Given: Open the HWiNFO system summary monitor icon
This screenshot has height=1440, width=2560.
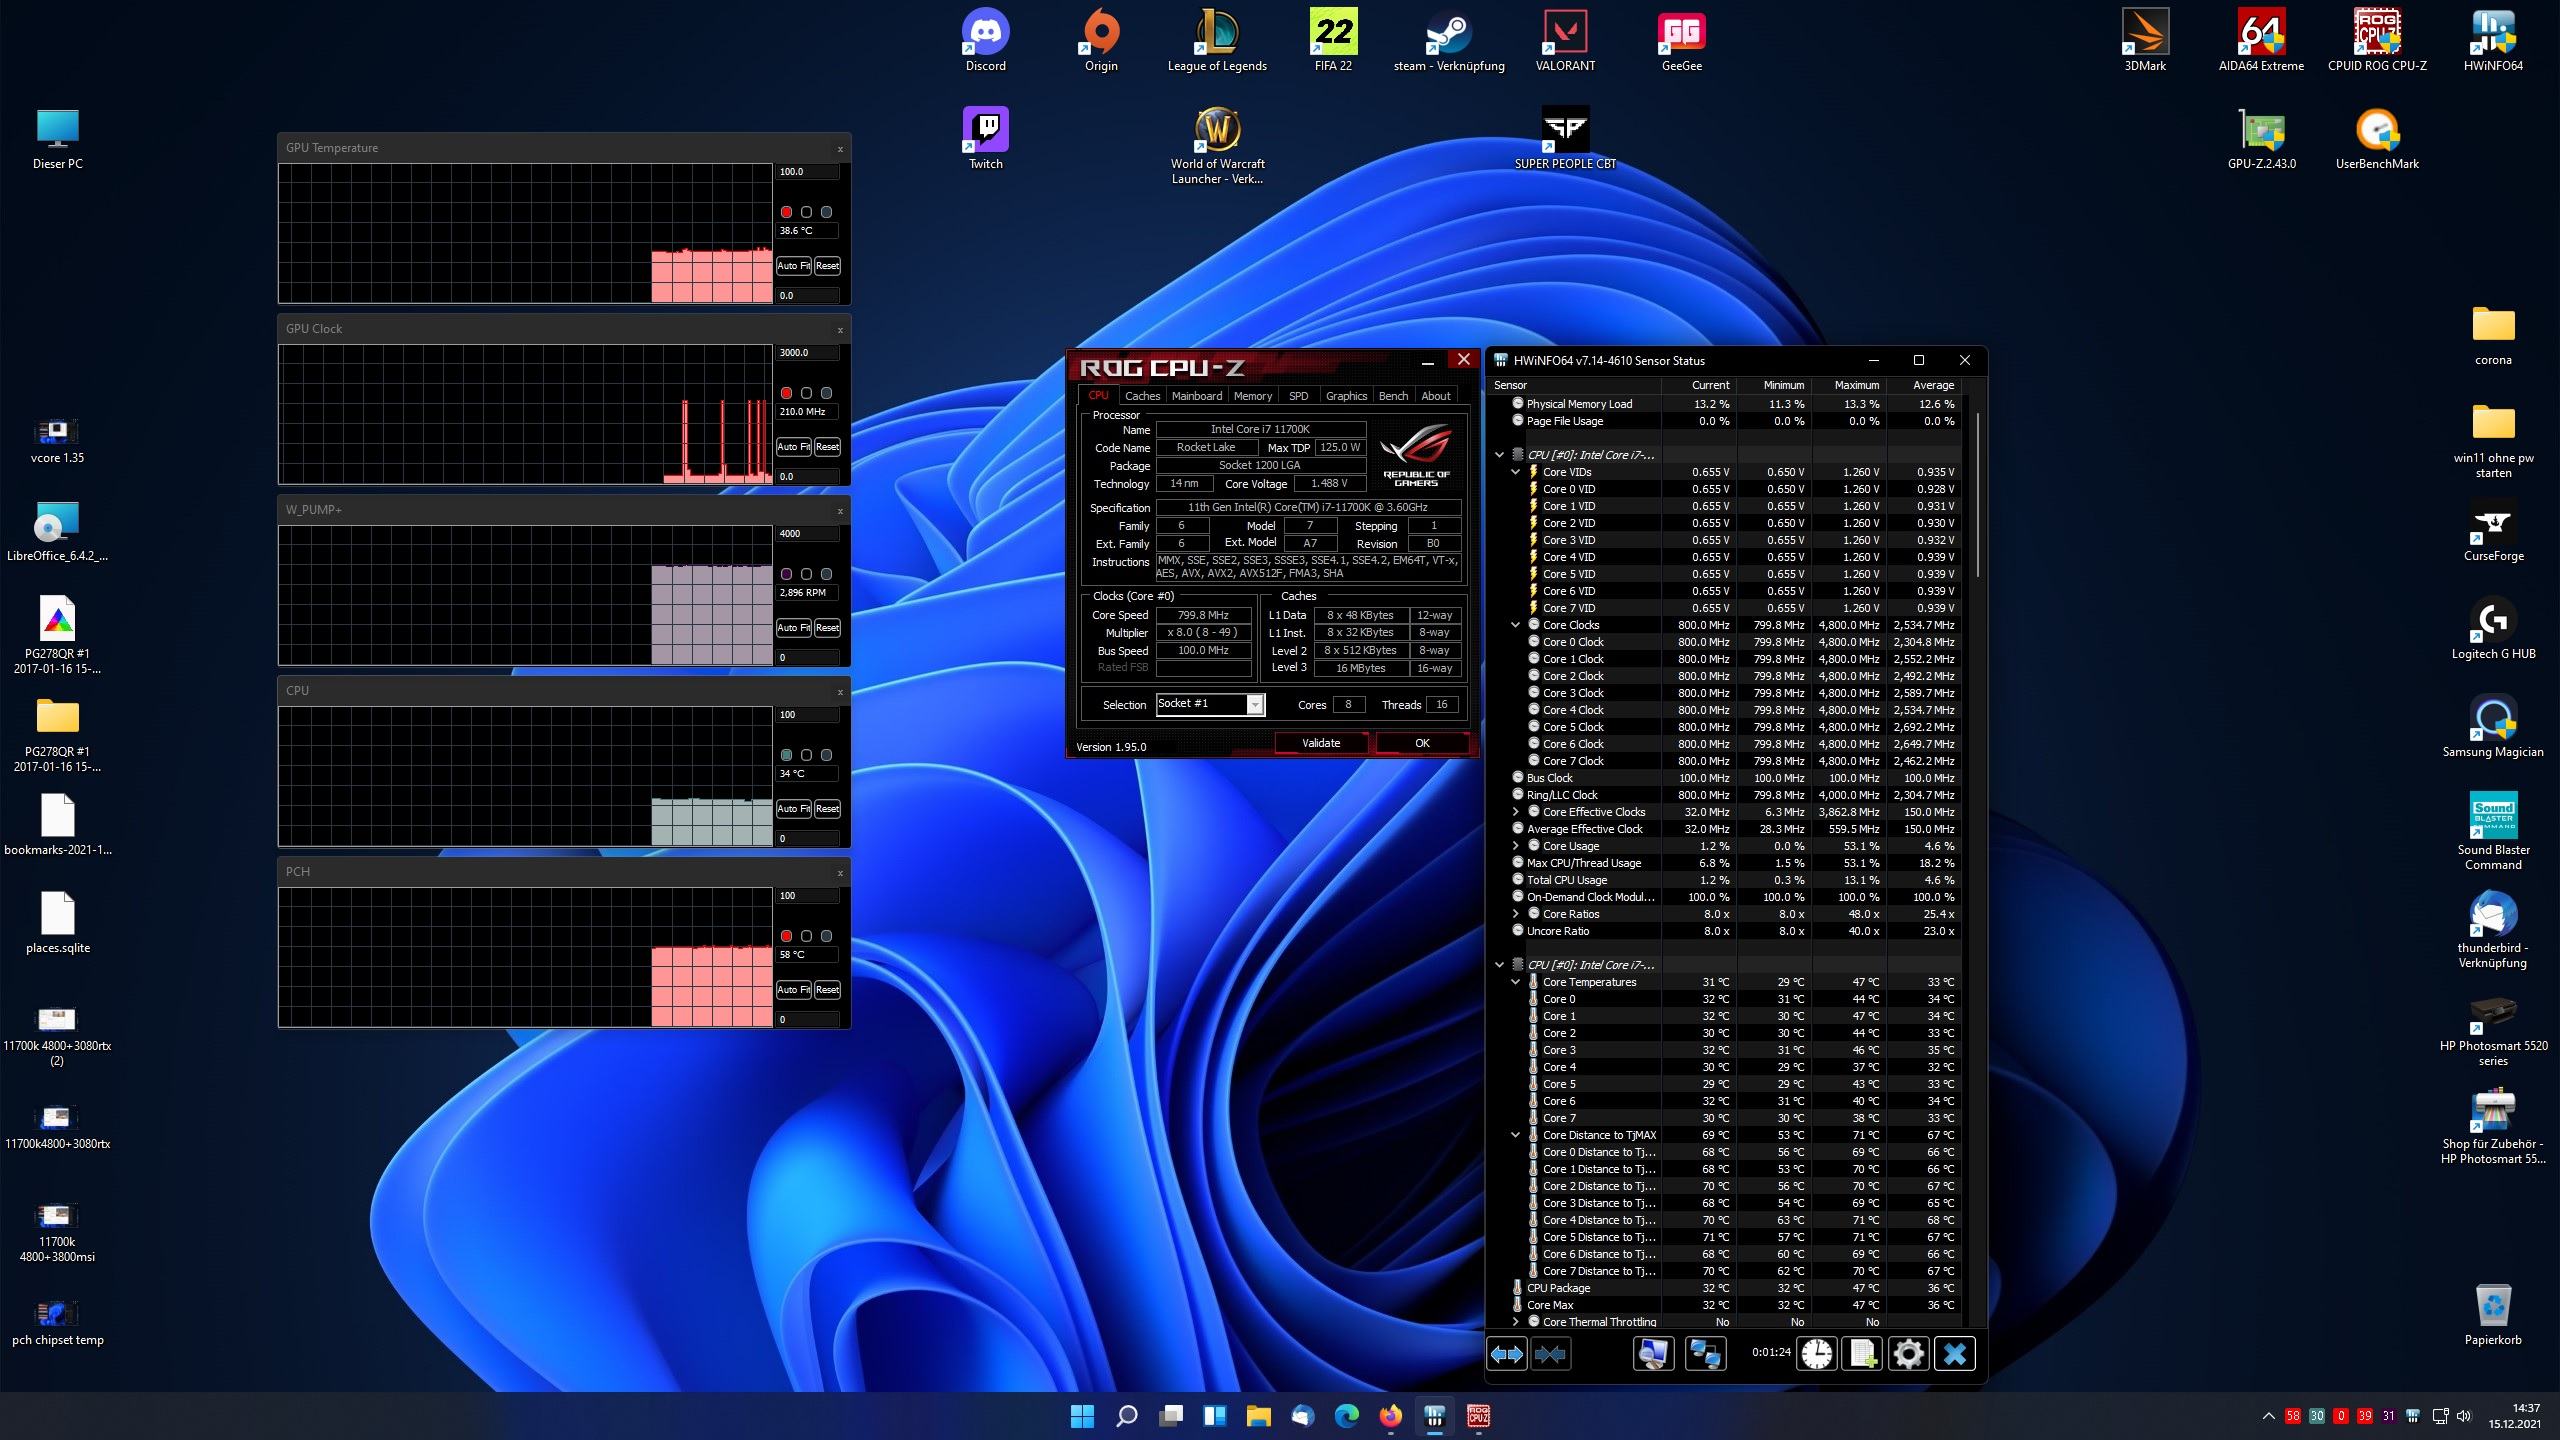Looking at the screenshot, I should (1653, 1354).
